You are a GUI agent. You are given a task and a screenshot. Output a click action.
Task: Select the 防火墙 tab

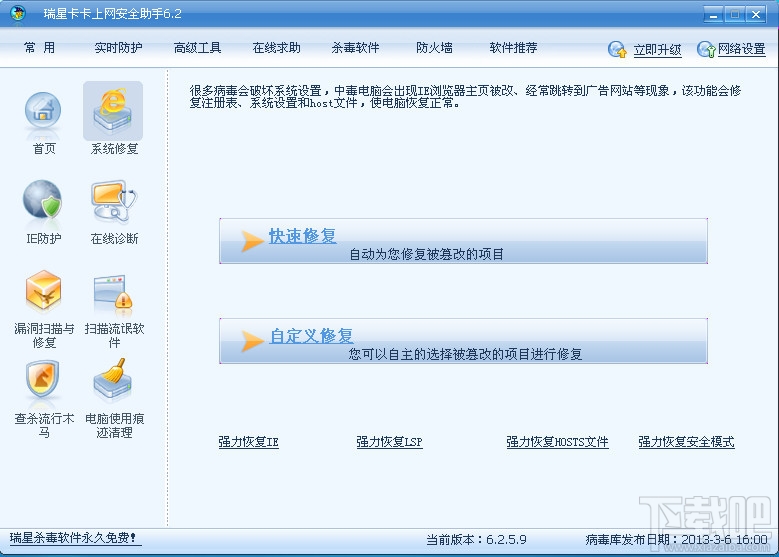point(434,48)
